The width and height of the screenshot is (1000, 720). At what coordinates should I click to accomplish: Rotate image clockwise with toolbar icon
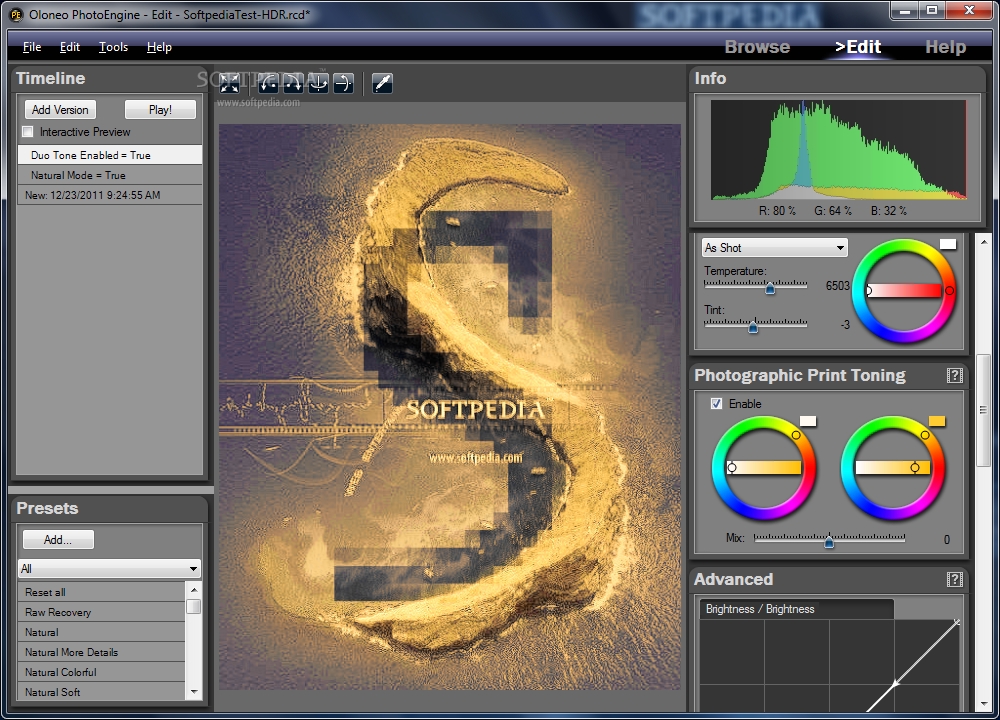point(293,83)
